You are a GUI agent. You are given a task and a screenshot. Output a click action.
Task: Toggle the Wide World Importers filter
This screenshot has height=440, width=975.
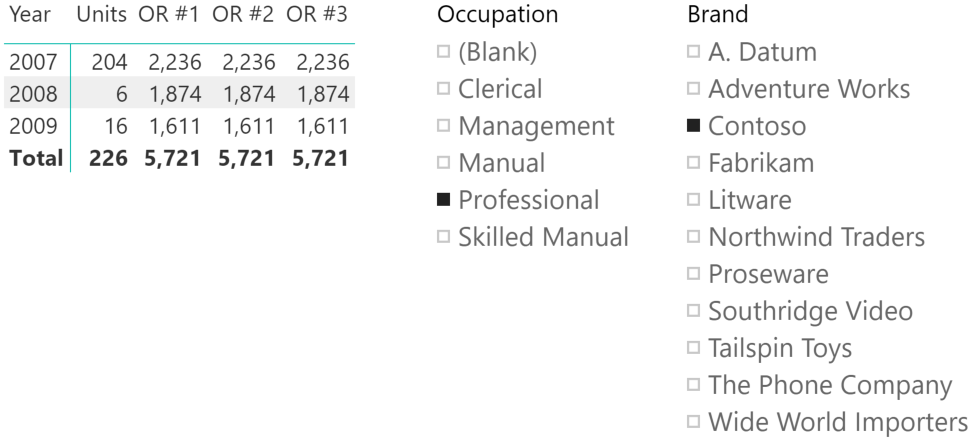(x=693, y=421)
